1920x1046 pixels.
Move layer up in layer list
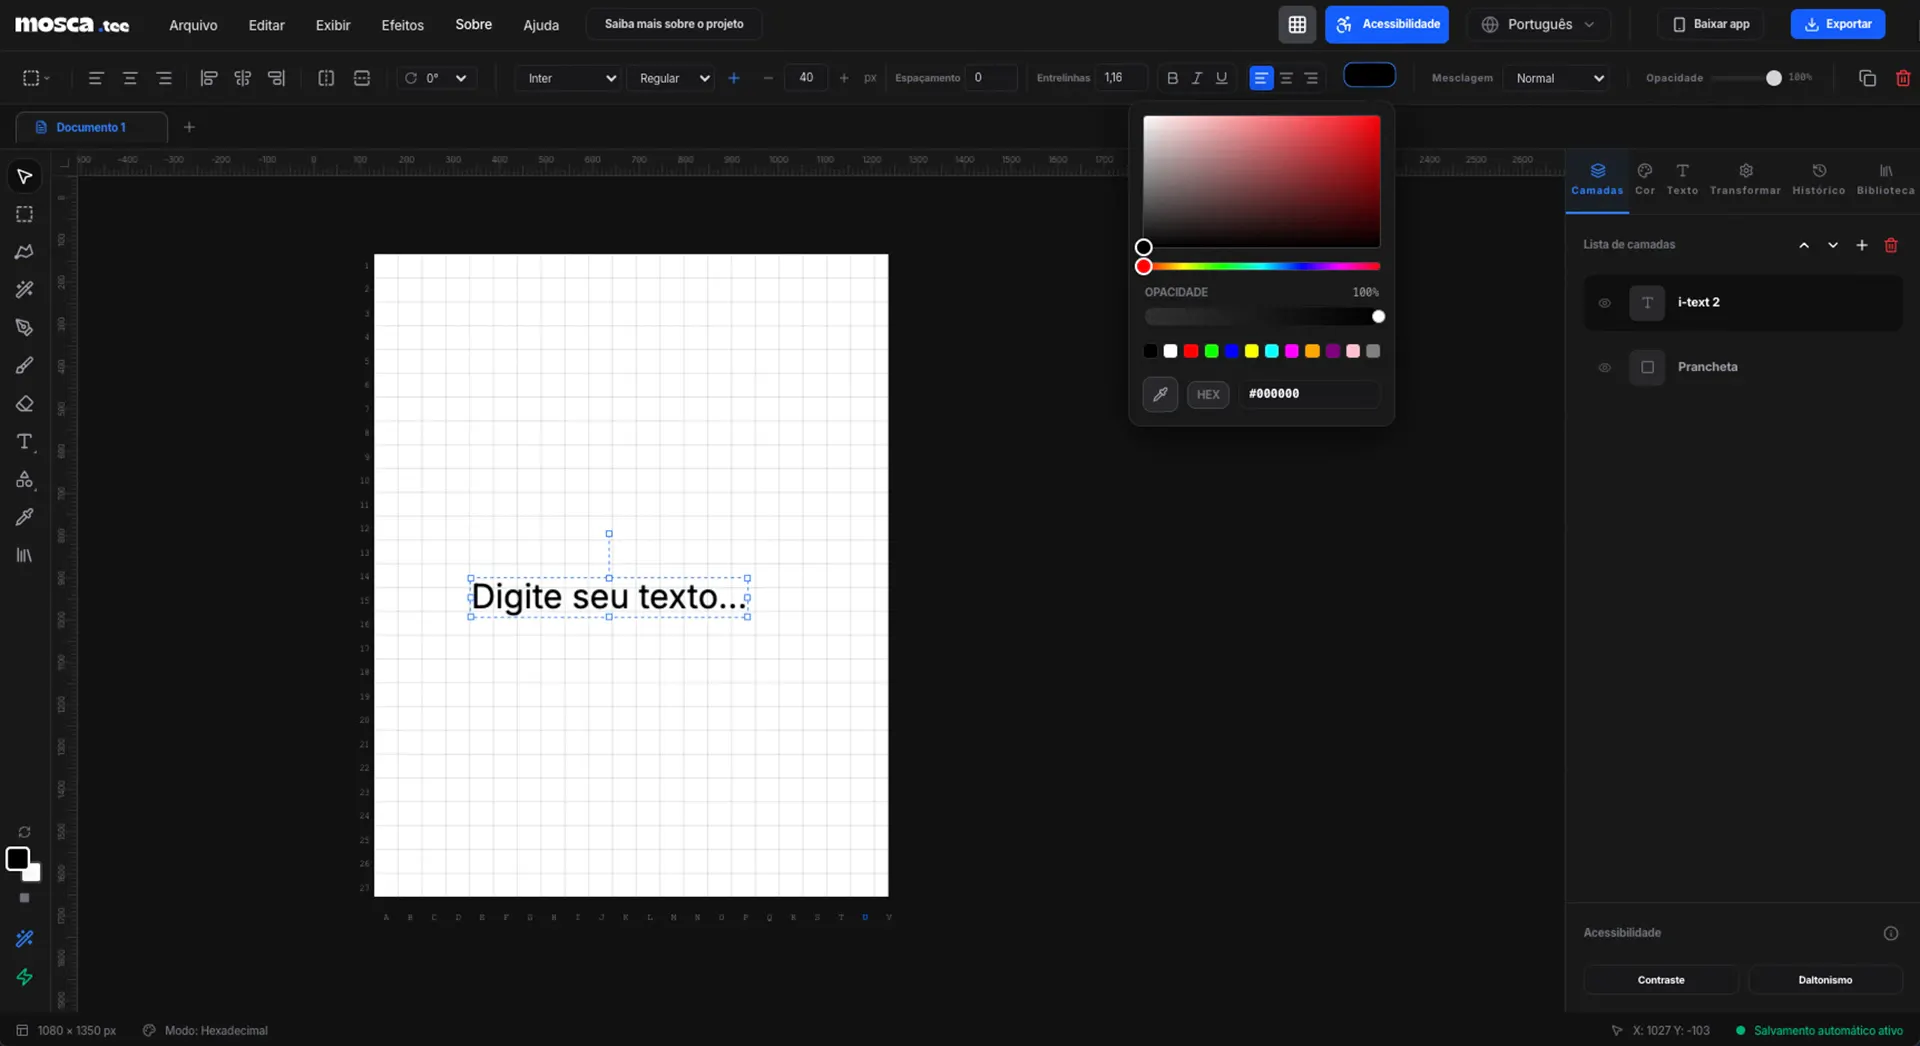pos(1804,245)
